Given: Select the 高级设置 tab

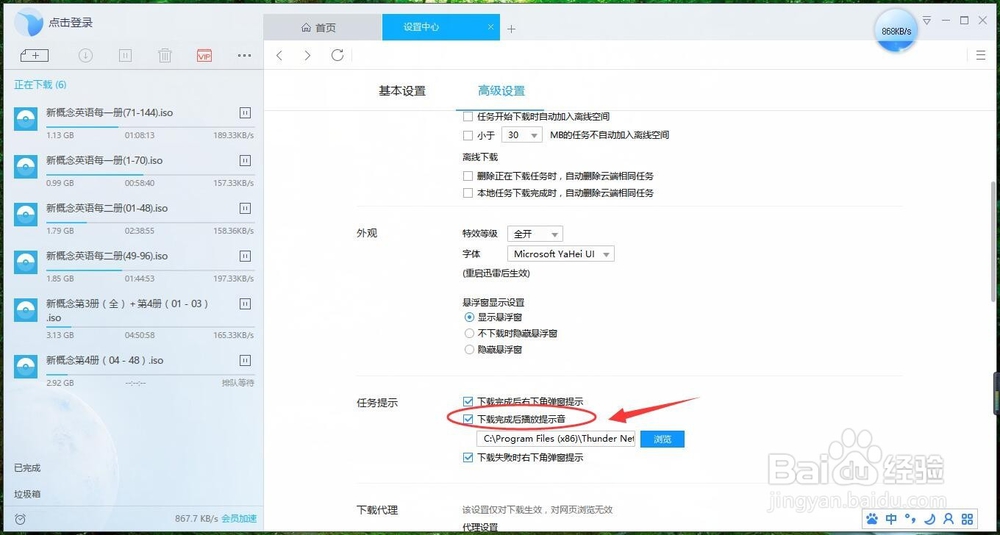Looking at the screenshot, I should (x=501, y=91).
